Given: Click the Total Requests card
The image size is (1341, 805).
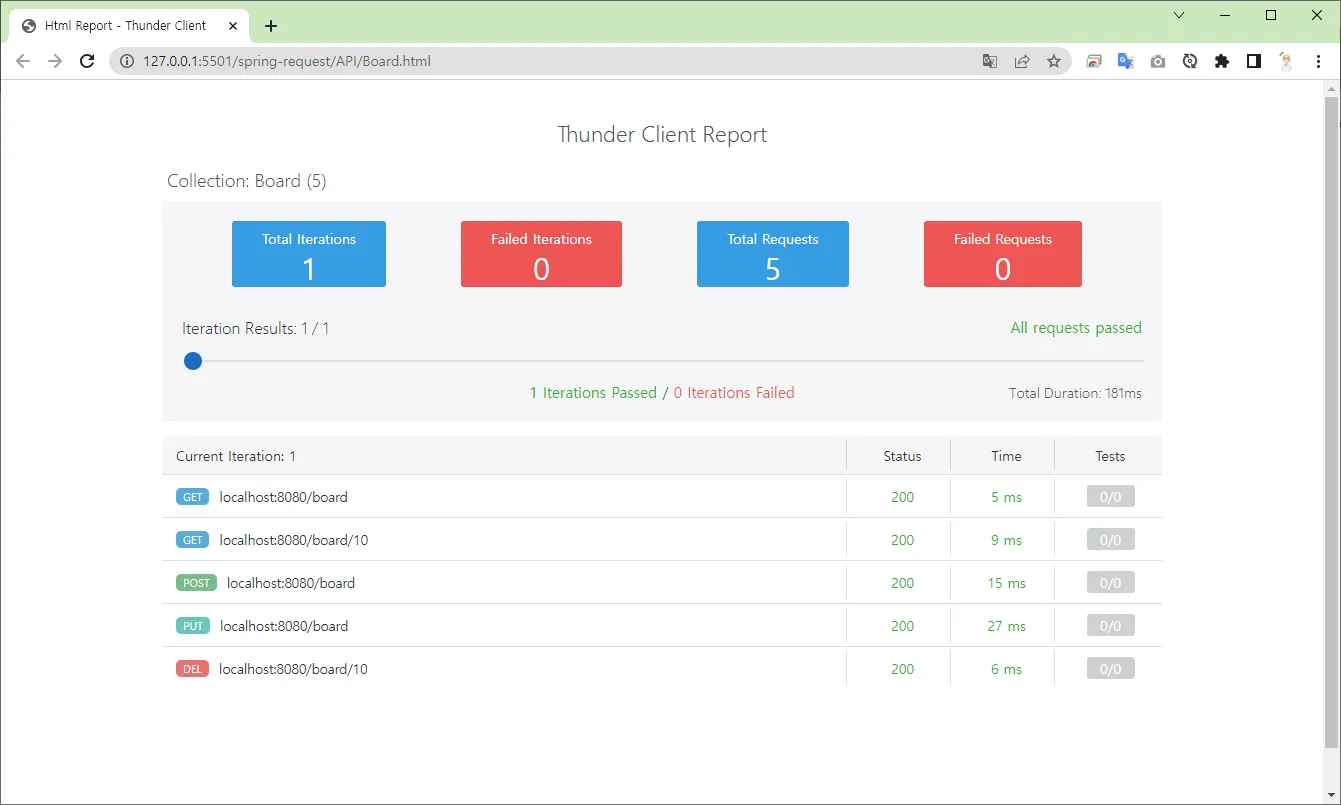Looking at the screenshot, I should click(773, 254).
